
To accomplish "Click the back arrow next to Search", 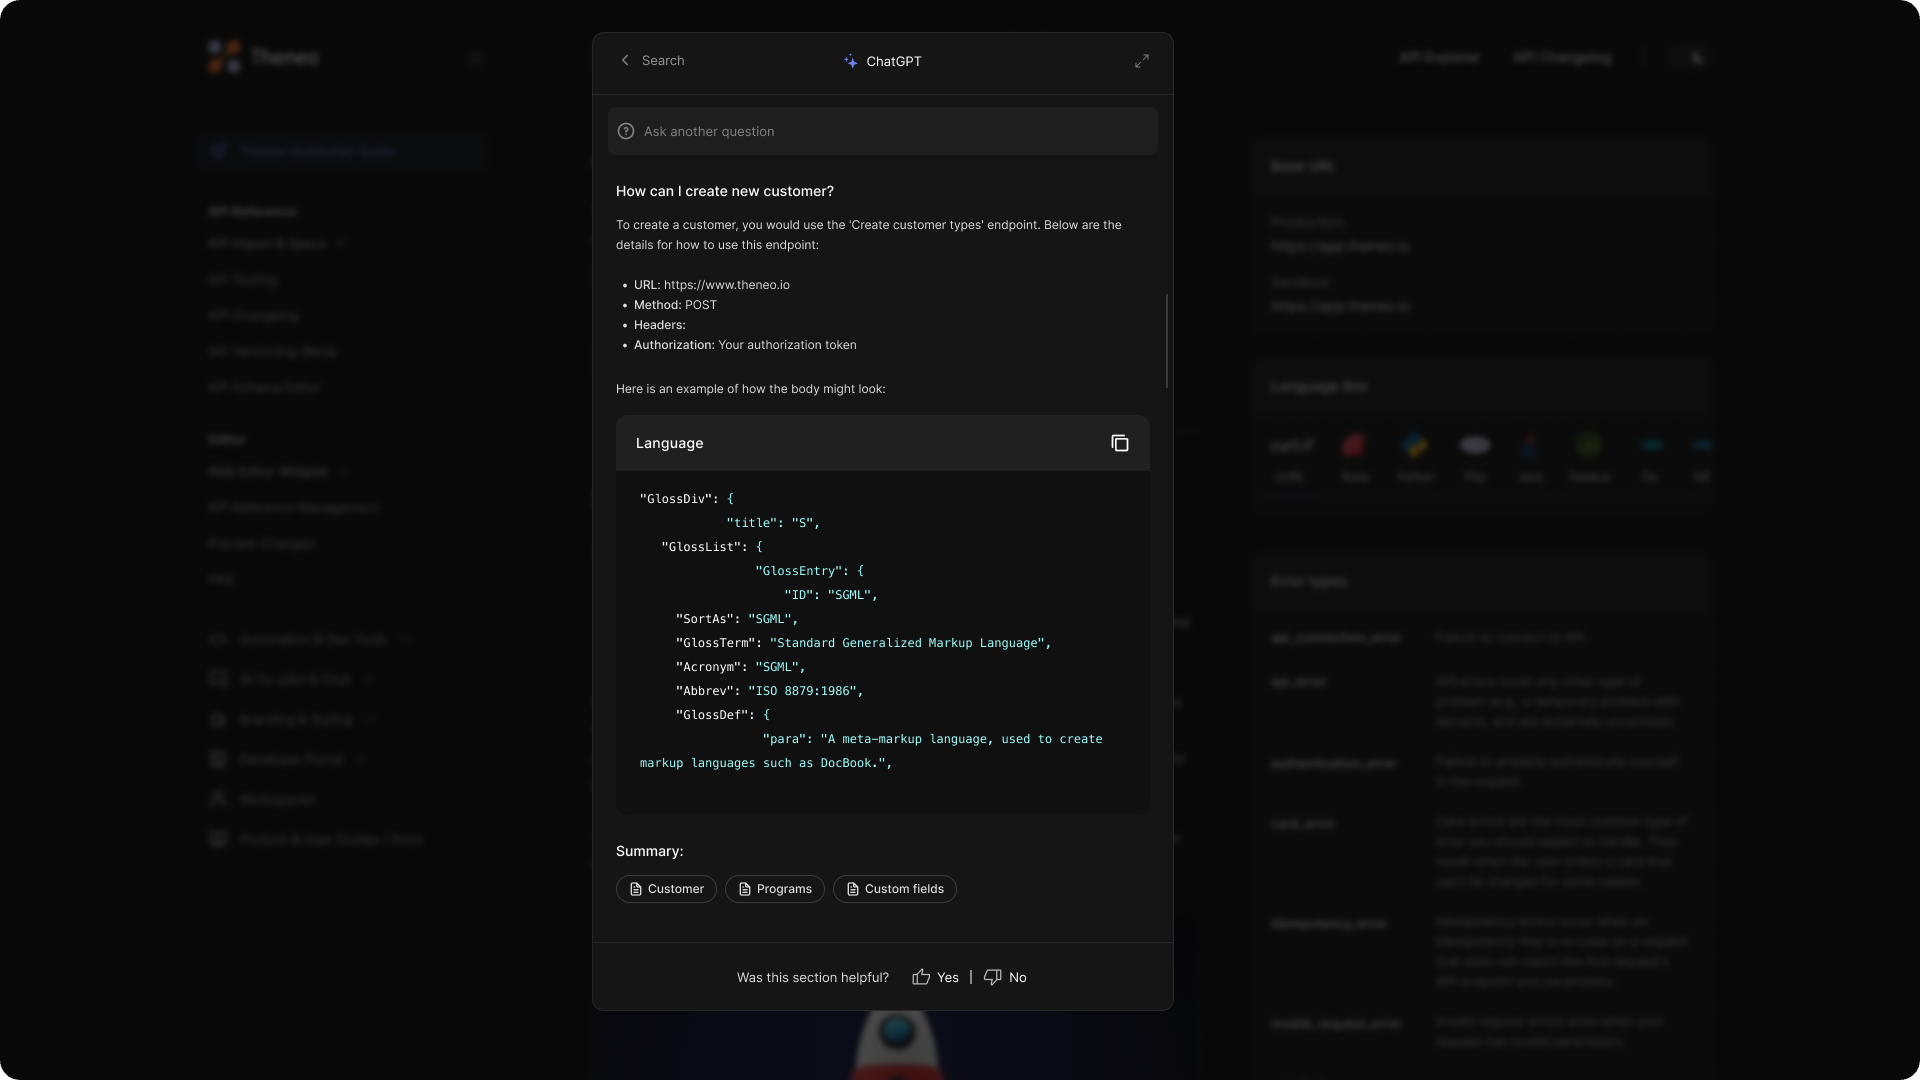I will pyautogui.click(x=625, y=61).
